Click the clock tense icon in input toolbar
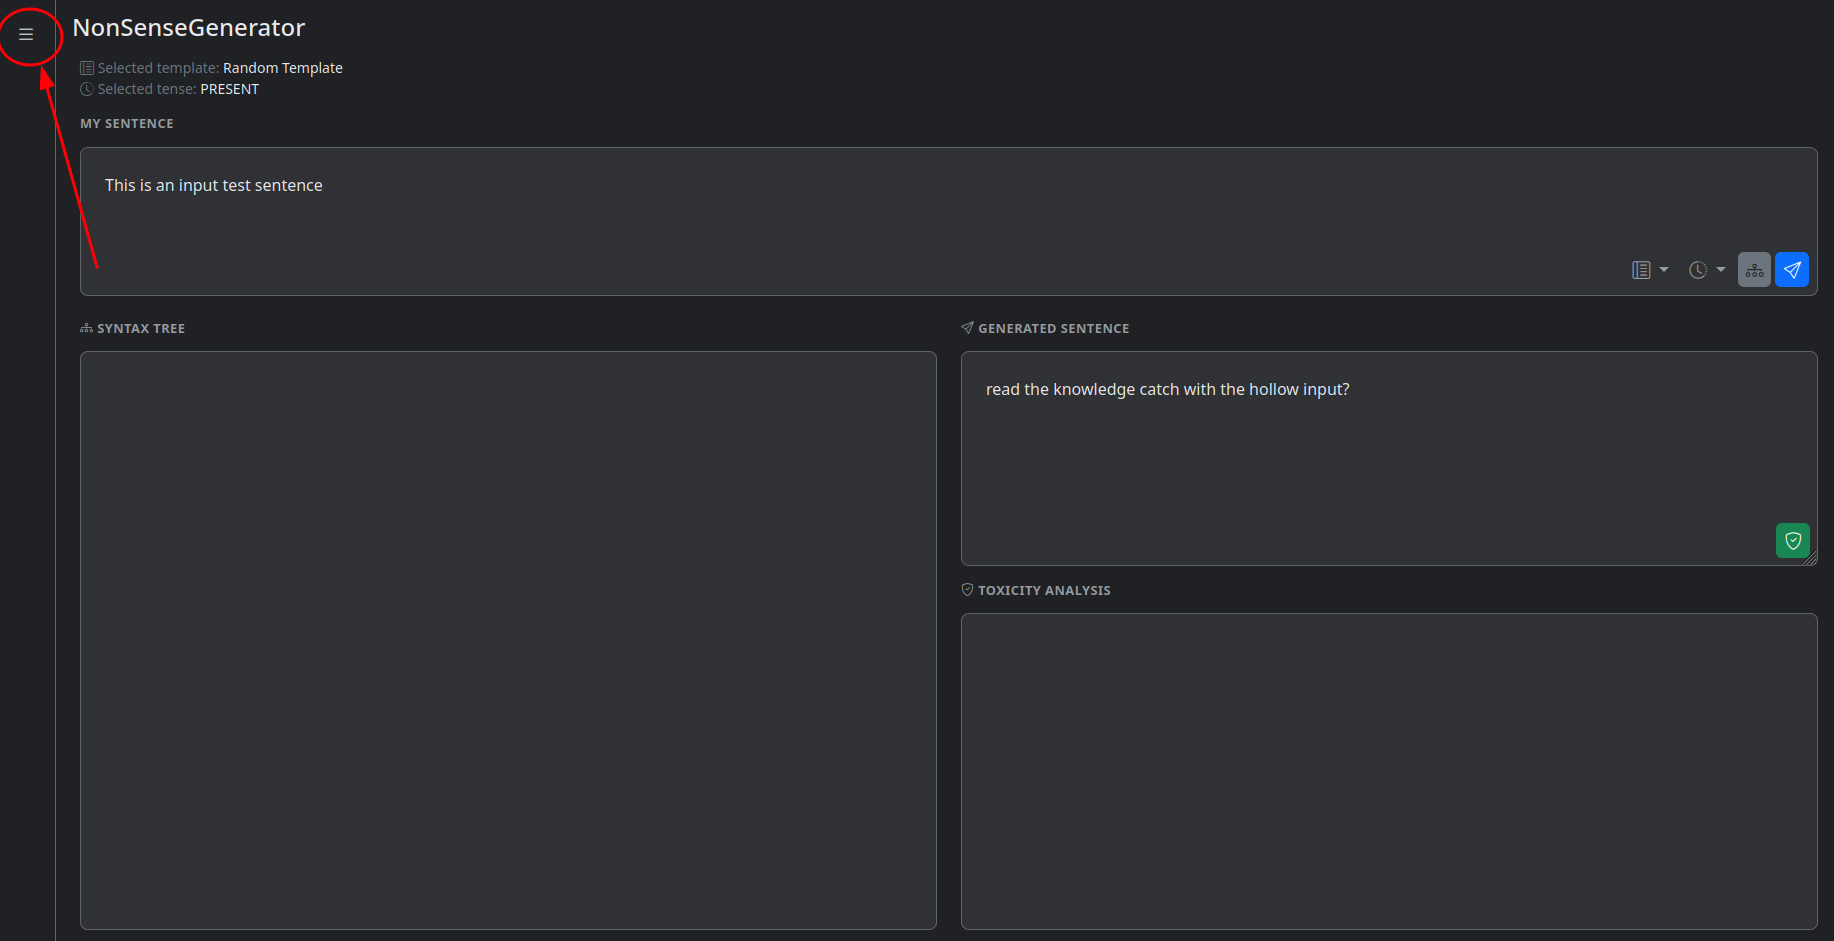Image resolution: width=1834 pixels, height=941 pixels. pos(1698,270)
